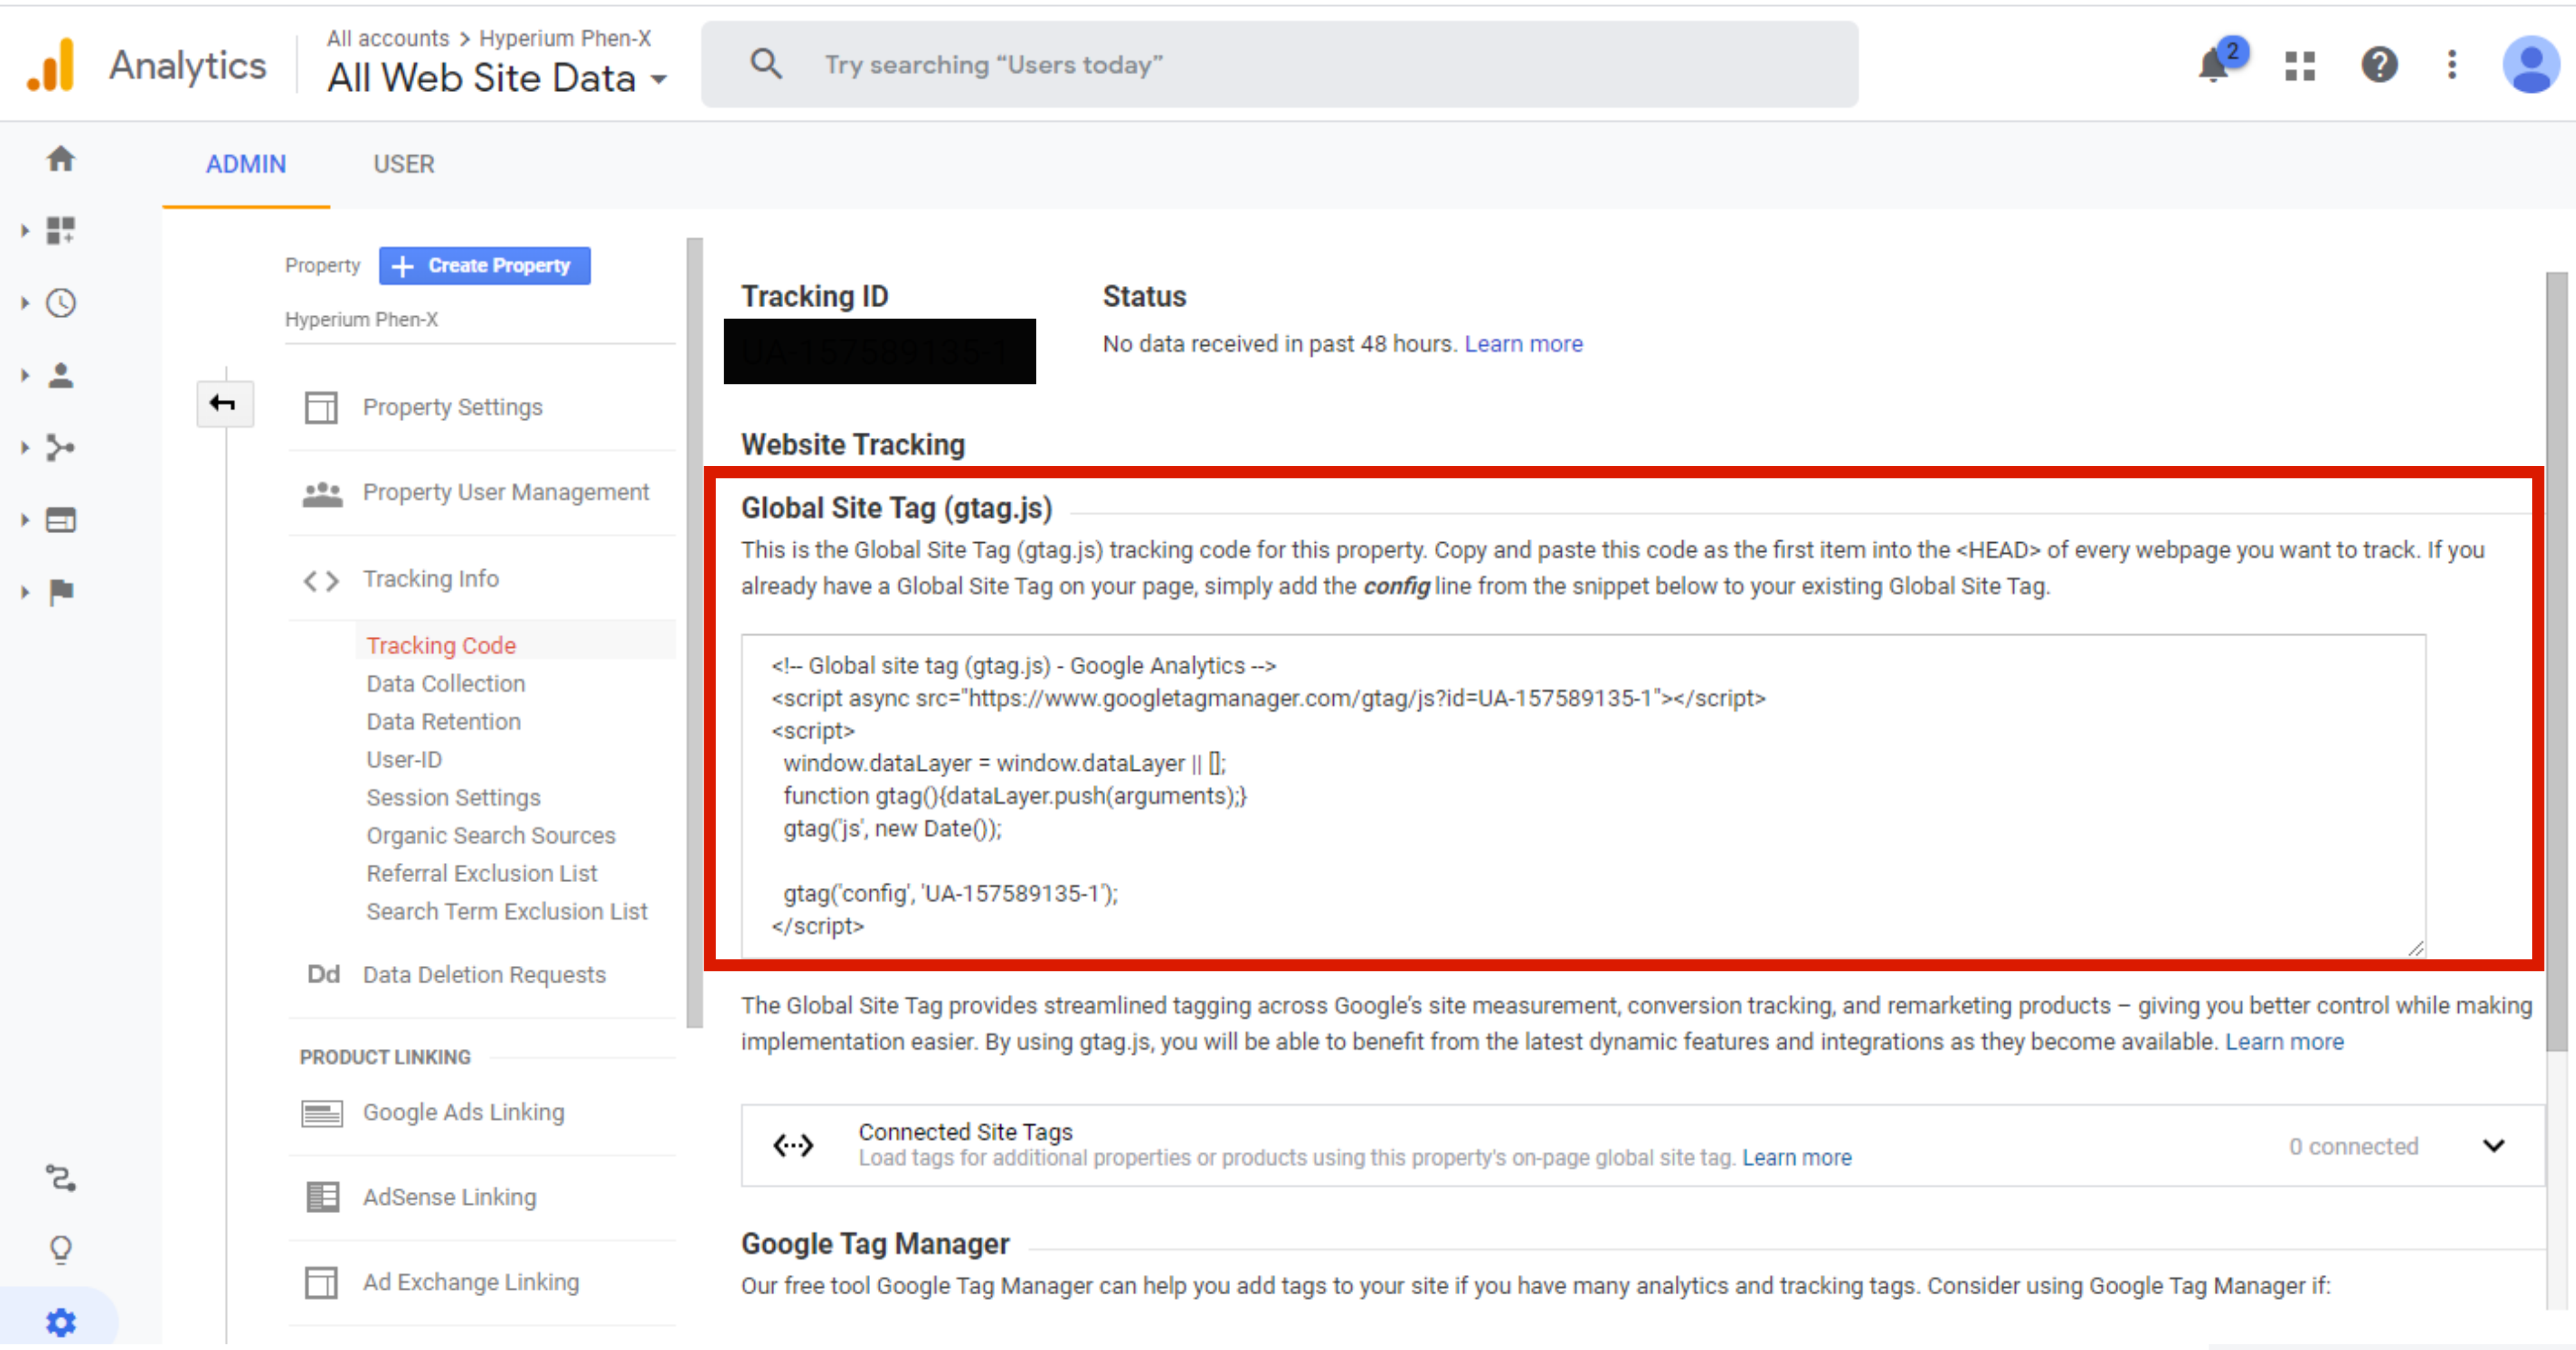Click the Attribution icon in the sidebar

pyautogui.click(x=61, y=1178)
